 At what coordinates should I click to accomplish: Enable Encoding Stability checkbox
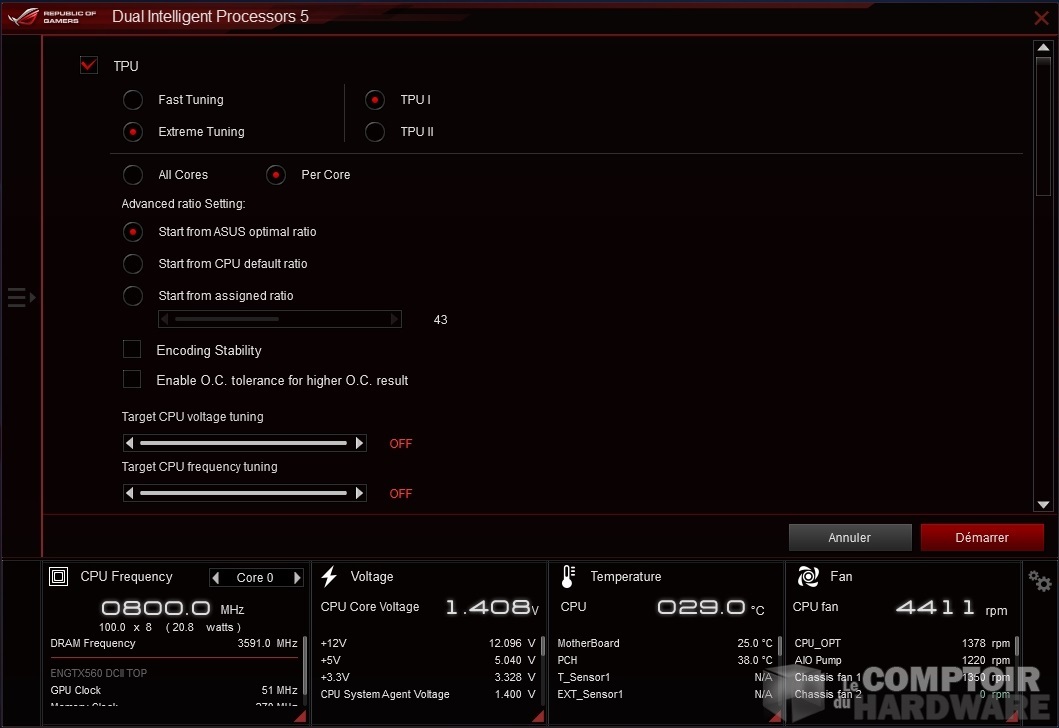coord(132,349)
